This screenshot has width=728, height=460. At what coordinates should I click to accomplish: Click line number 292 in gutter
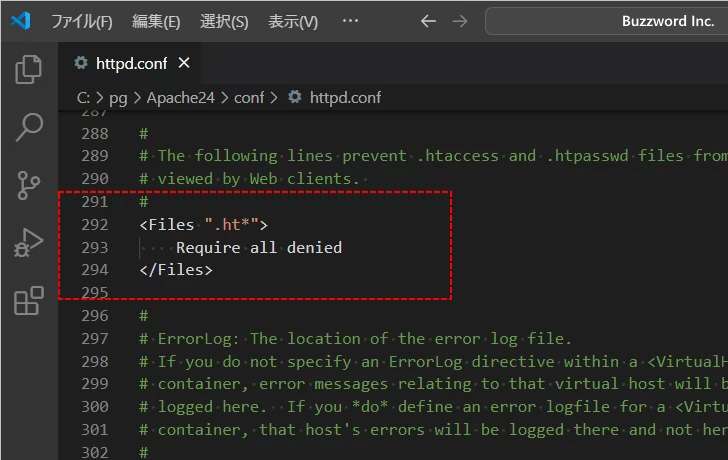tap(95, 225)
